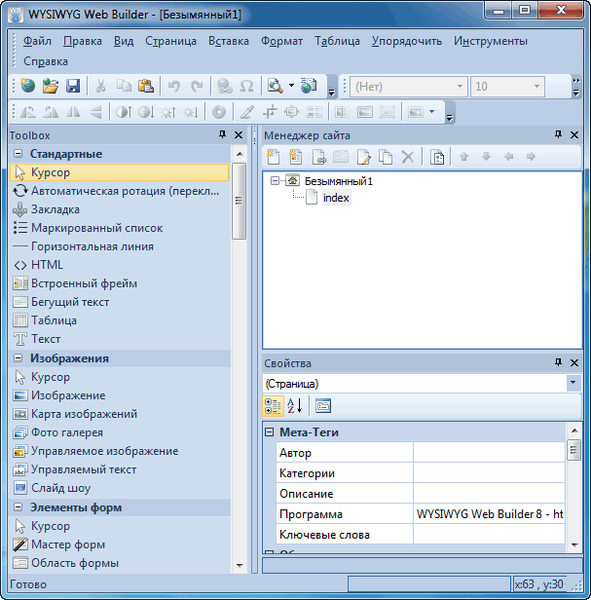Click the move up arrow in the site manager
This screenshot has height=600, width=591.
click(x=464, y=157)
